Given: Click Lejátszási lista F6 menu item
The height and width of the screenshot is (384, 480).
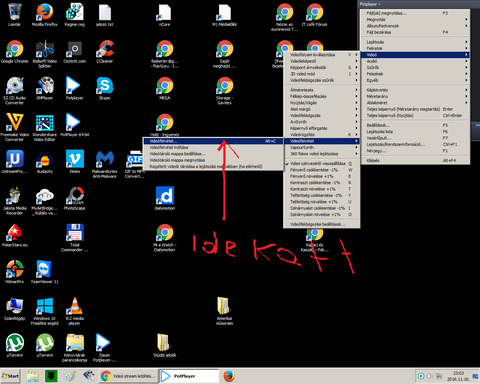Looking at the screenshot, I should coord(415,132).
